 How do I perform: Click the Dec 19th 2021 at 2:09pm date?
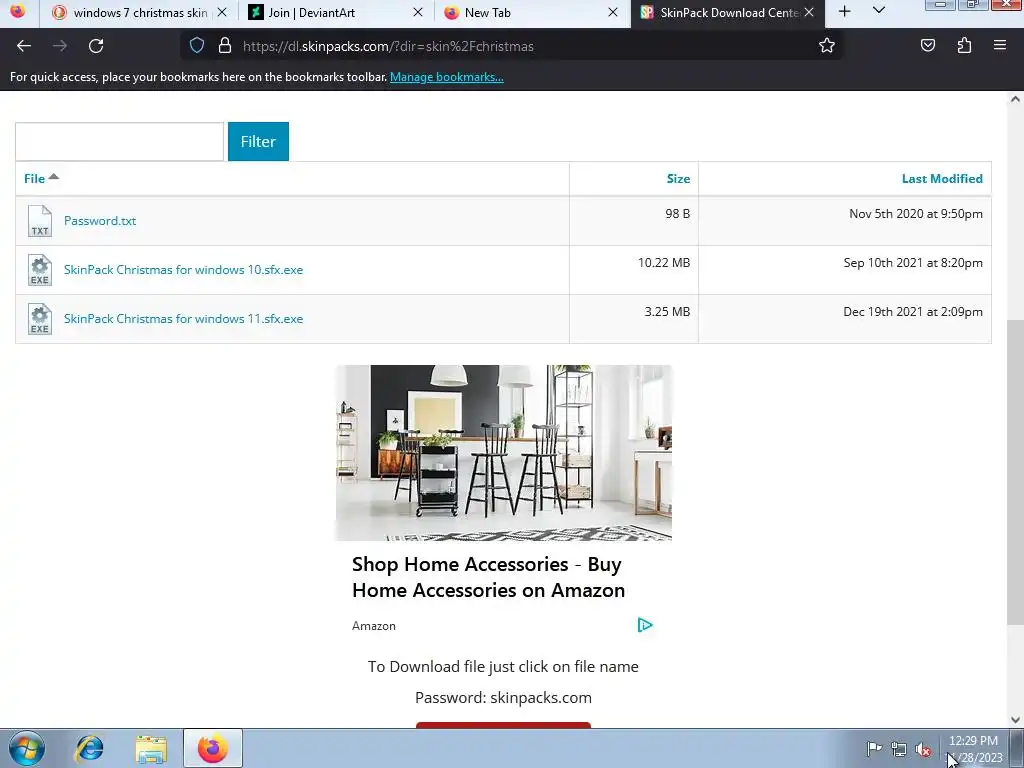point(913,312)
